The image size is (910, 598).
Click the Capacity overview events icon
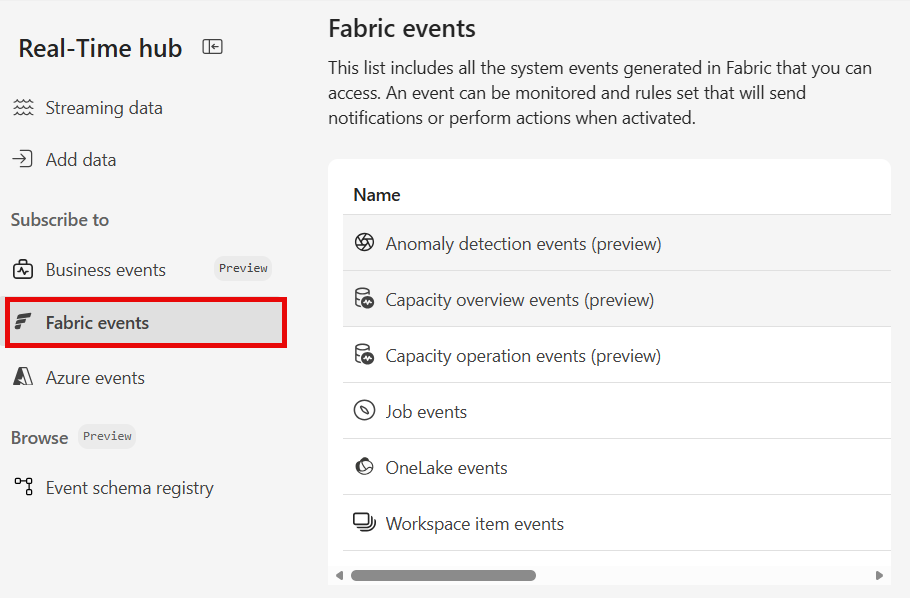(364, 298)
